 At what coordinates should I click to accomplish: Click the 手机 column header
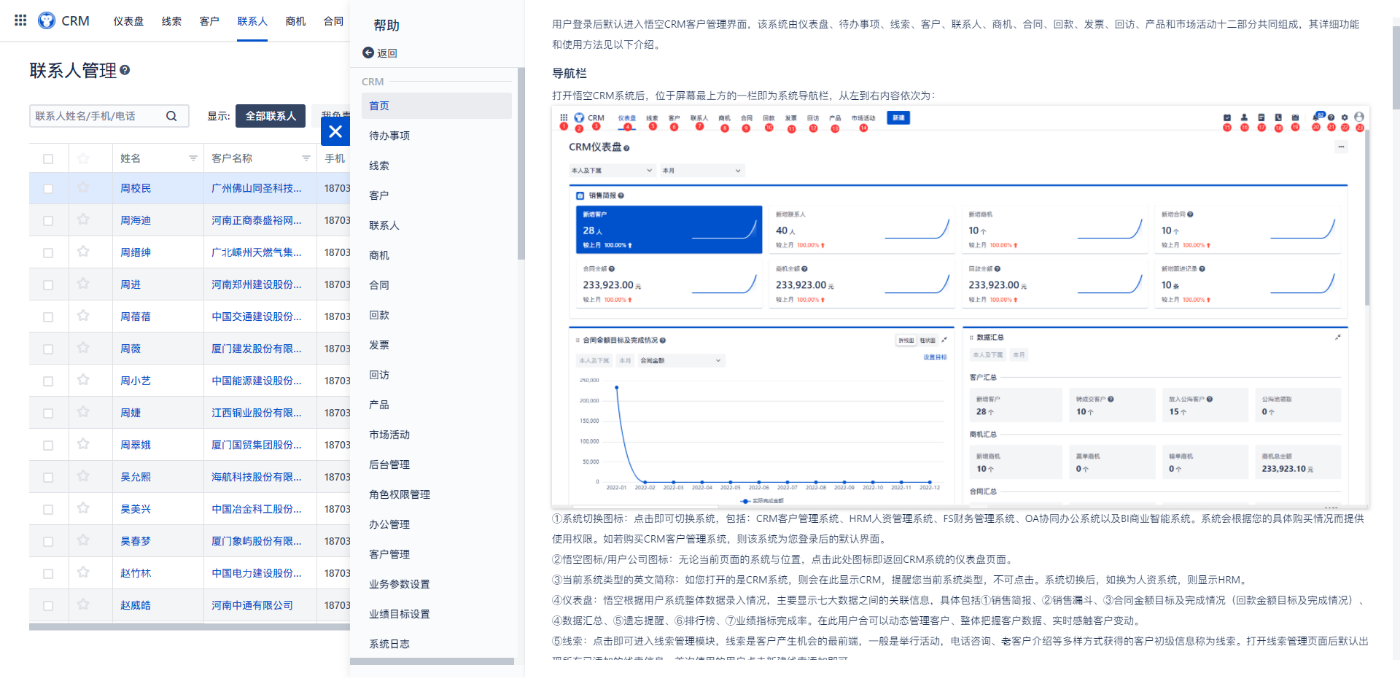[x=335, y=158]
